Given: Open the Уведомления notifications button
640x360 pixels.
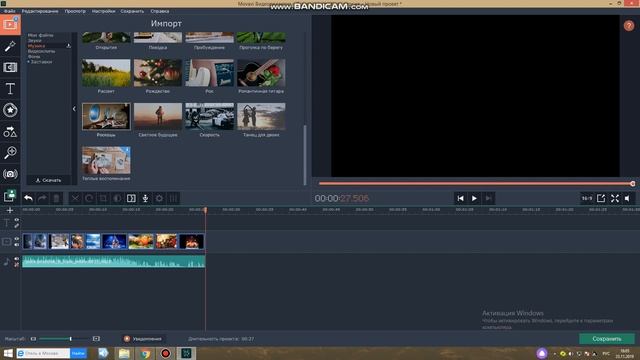Looking at the screenshot, I should click(143, 339).
